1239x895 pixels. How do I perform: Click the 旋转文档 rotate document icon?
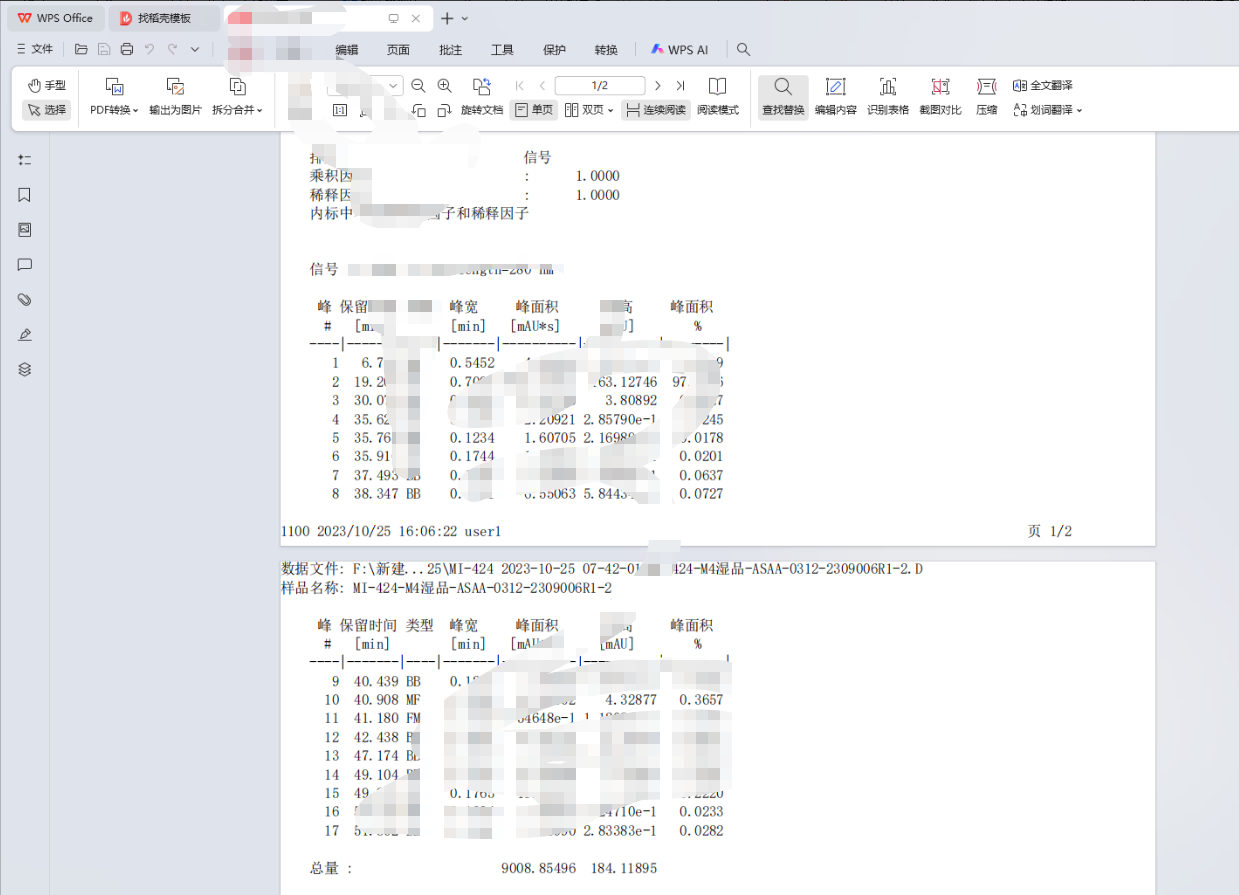481,86
